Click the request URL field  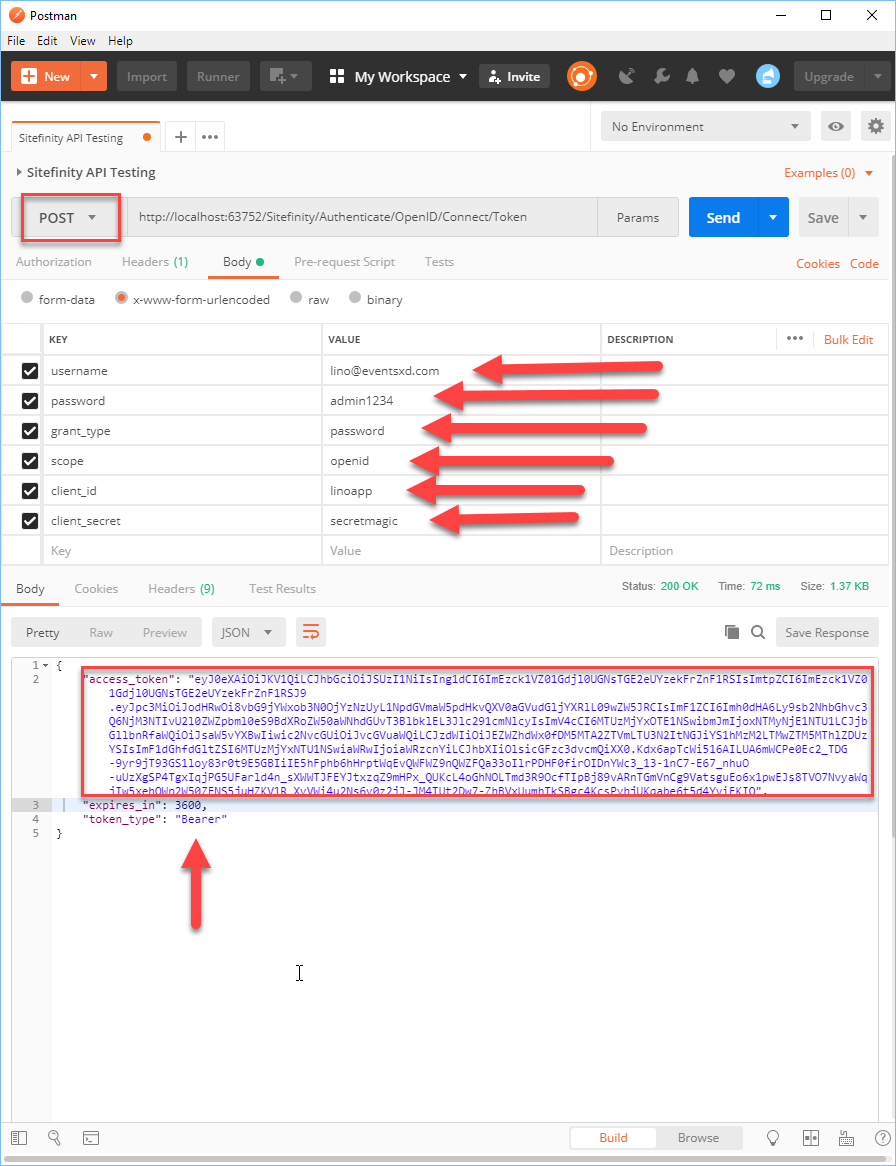click(x=362, y=217)
